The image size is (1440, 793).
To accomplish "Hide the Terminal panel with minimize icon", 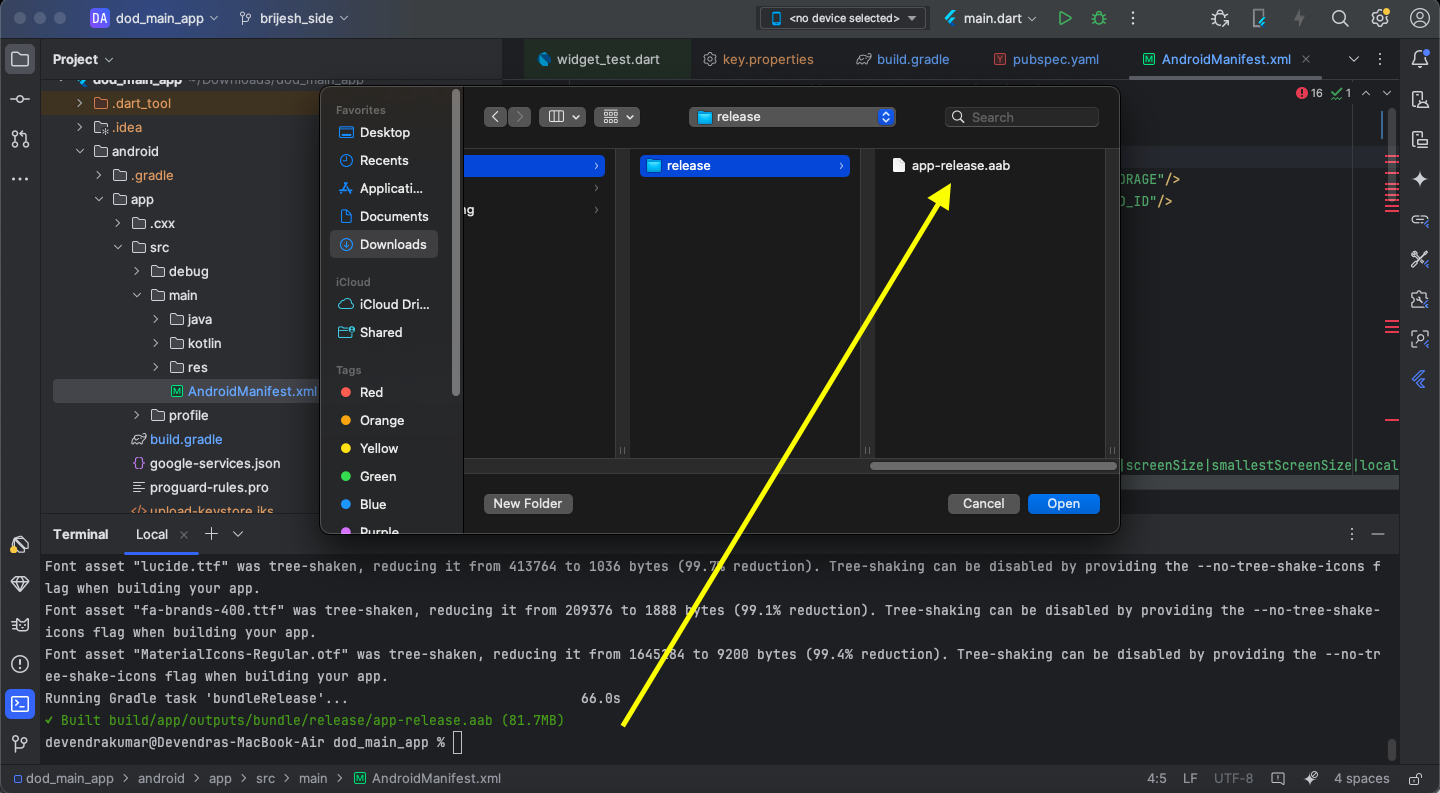I will click(1378, 534).
